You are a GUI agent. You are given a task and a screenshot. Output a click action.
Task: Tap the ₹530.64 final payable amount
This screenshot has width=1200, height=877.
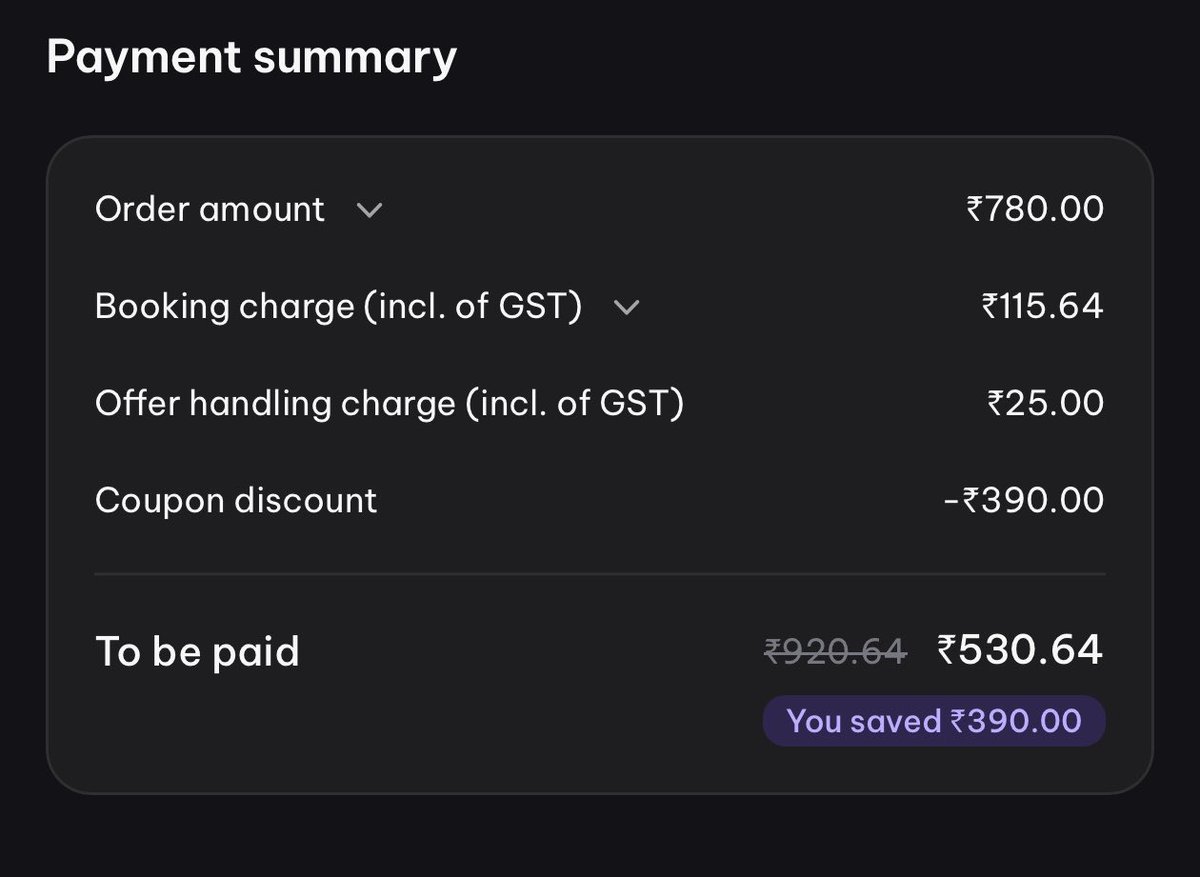coord(1020,650)
